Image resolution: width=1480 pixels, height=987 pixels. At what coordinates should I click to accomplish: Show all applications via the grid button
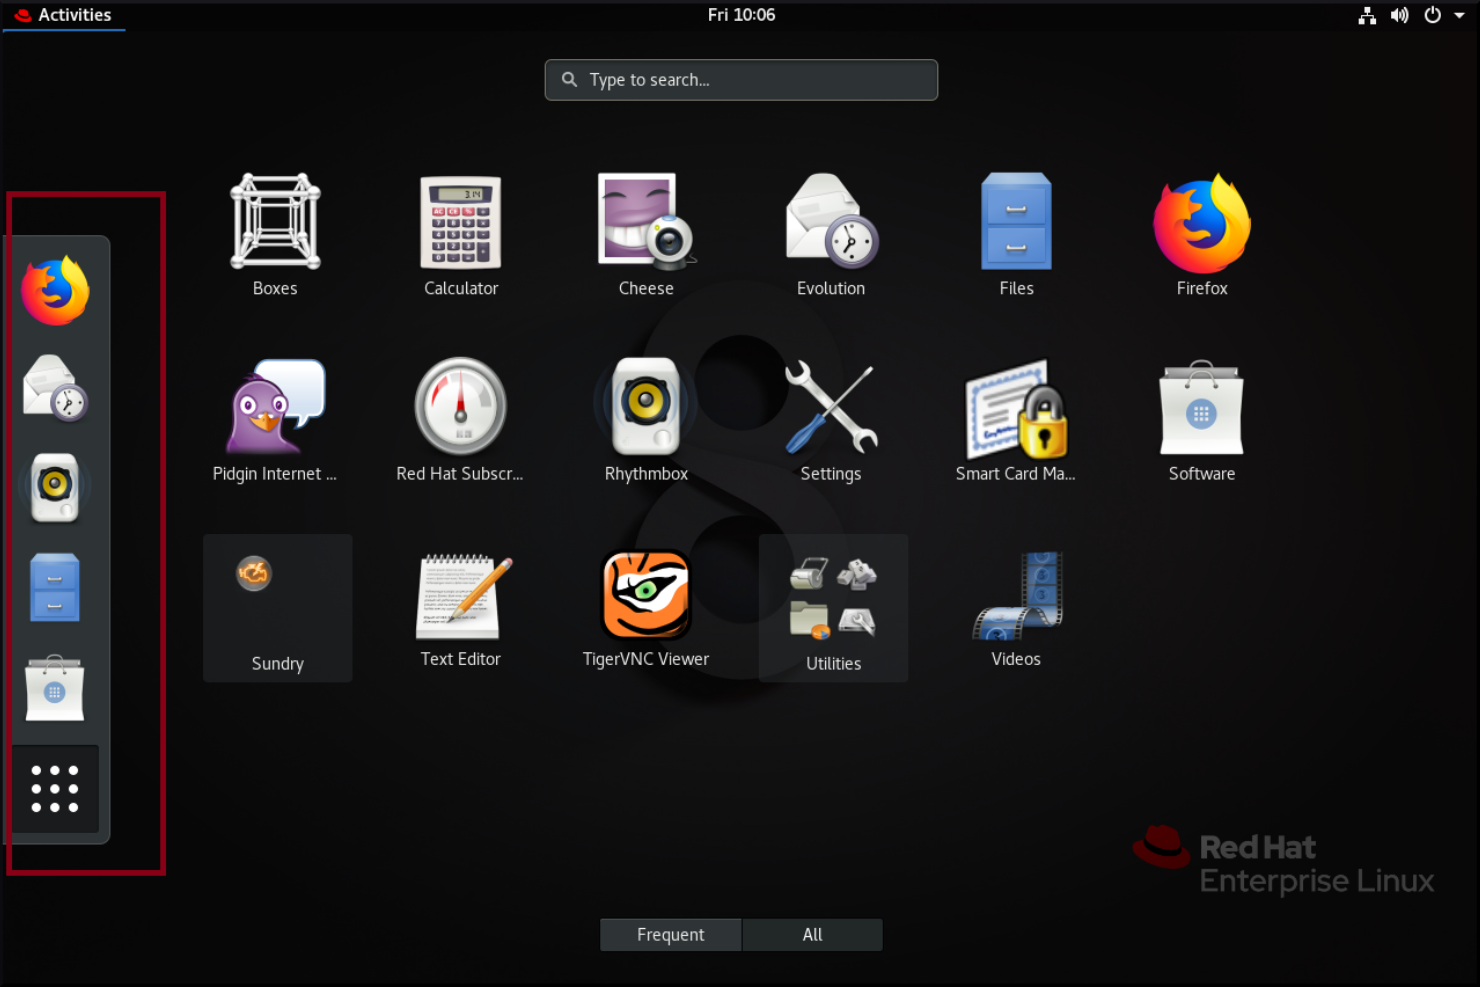55,789
